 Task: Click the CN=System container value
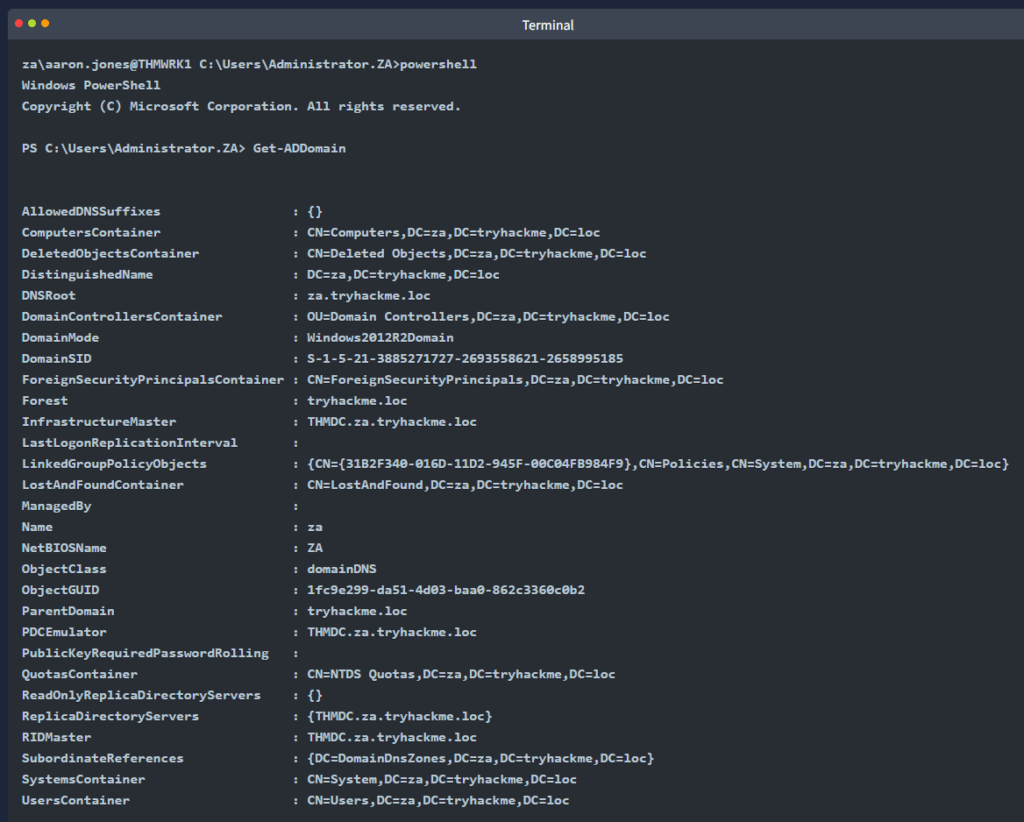[x=441, y=779]
